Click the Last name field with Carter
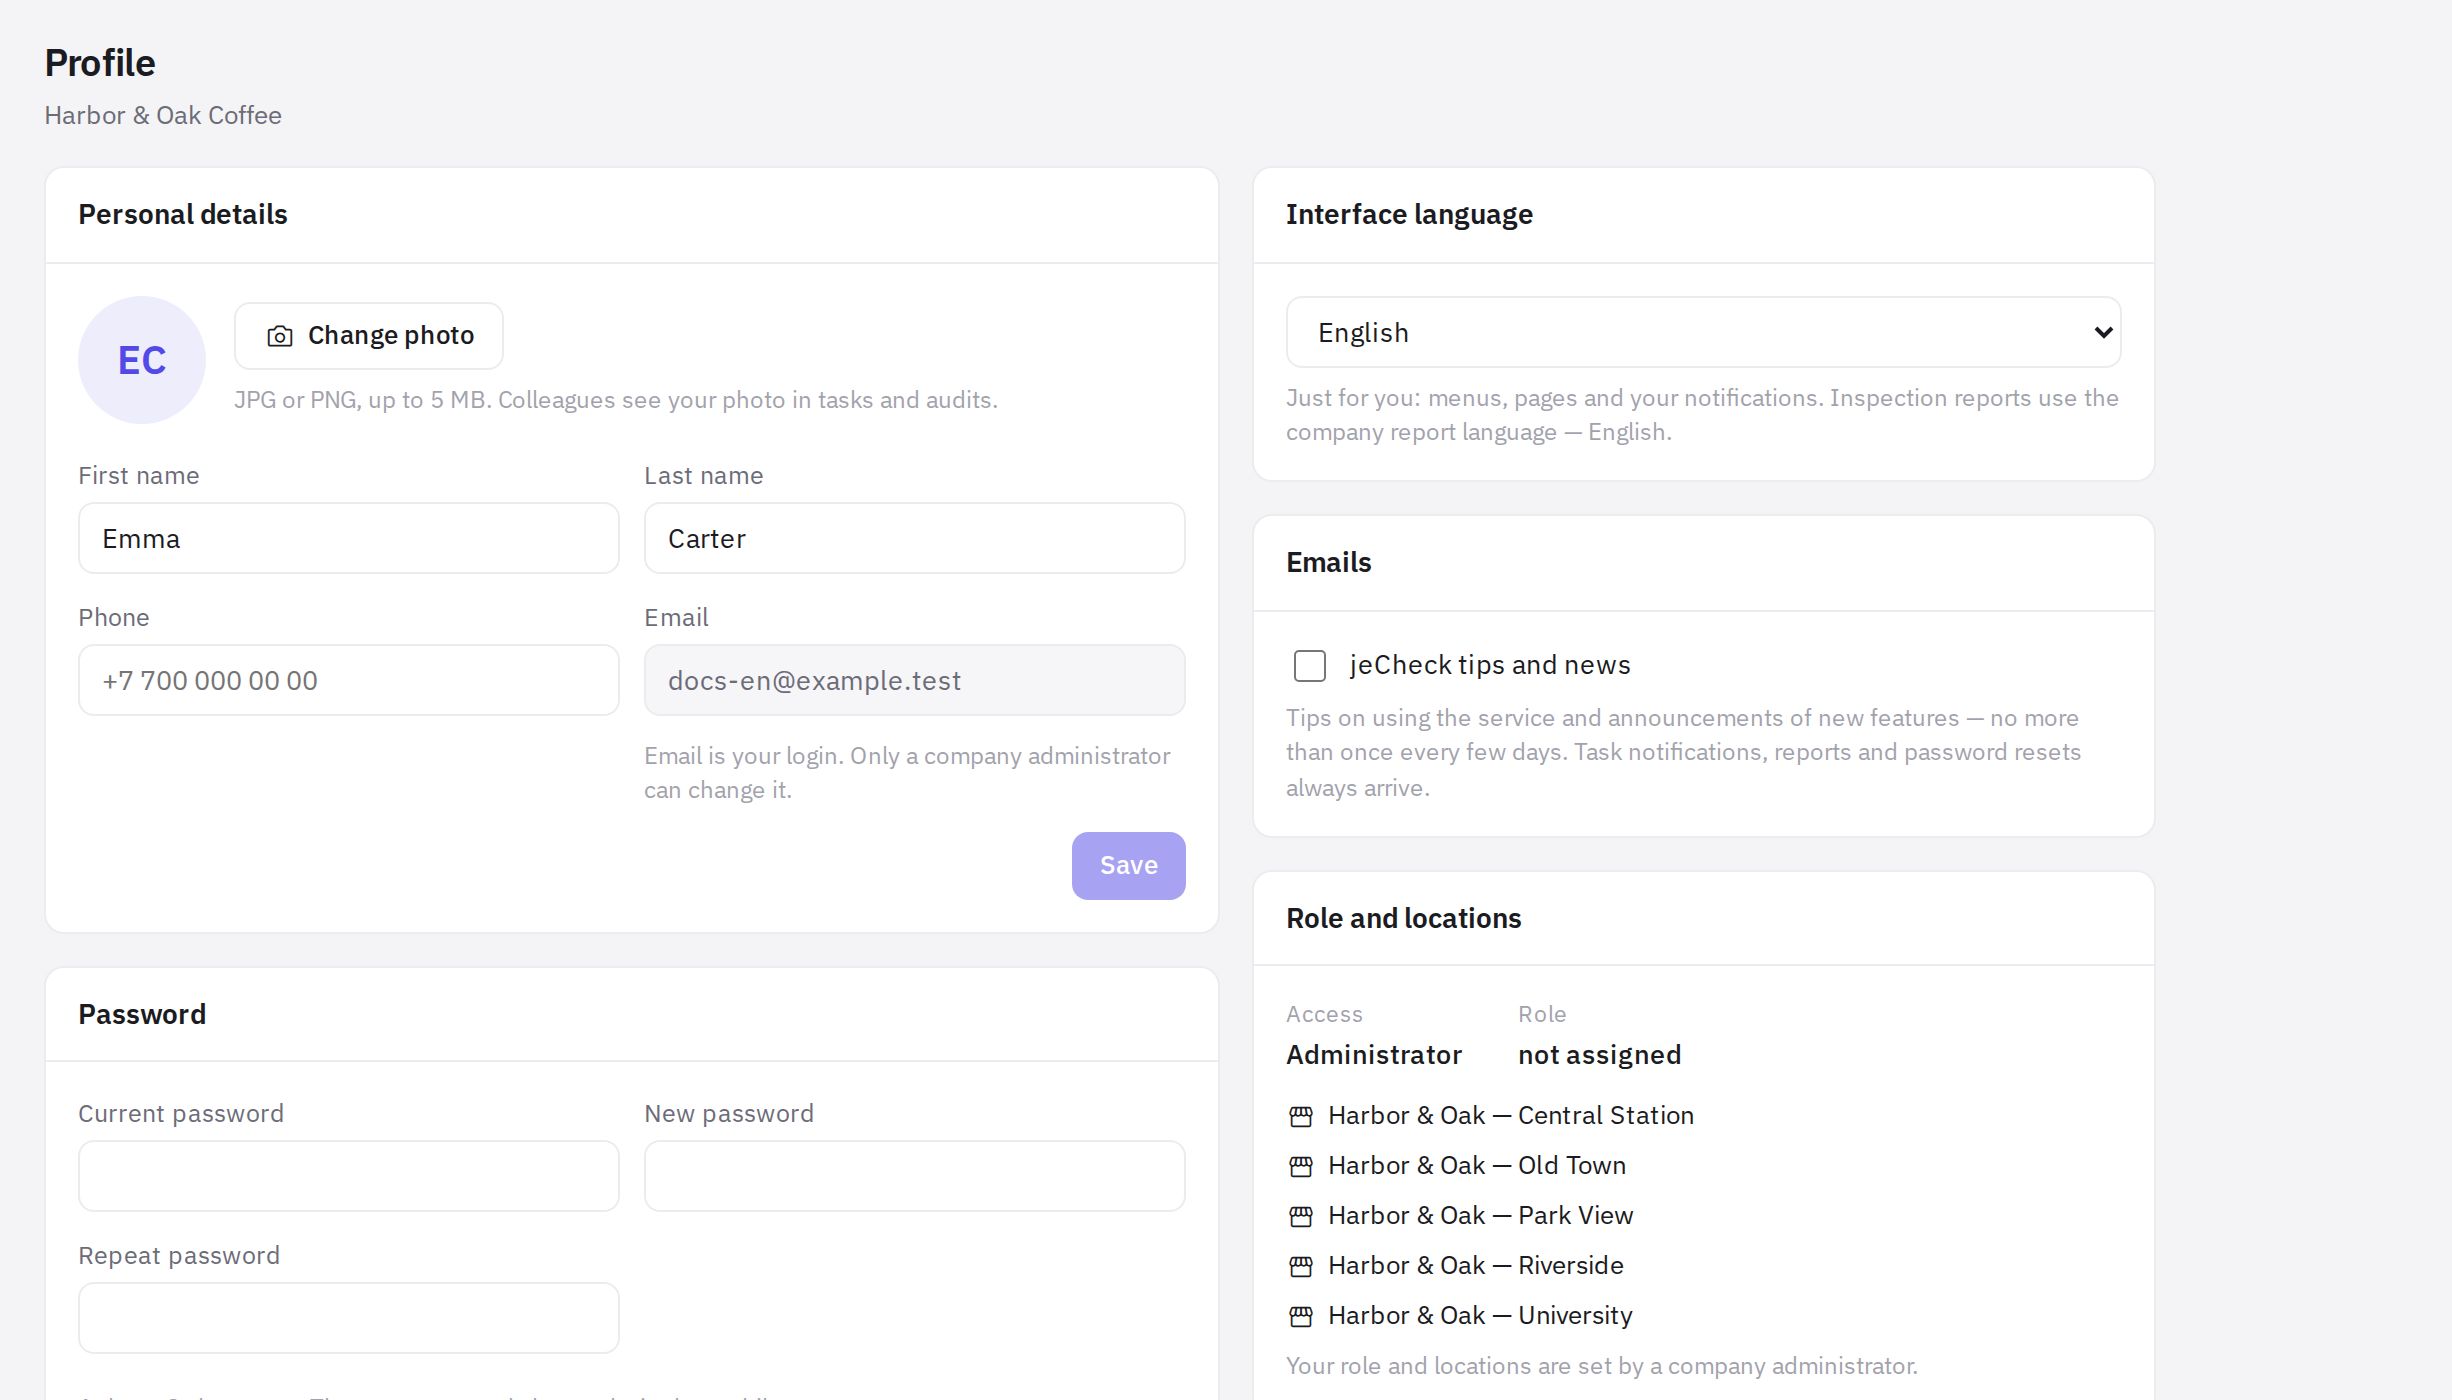 914,538
